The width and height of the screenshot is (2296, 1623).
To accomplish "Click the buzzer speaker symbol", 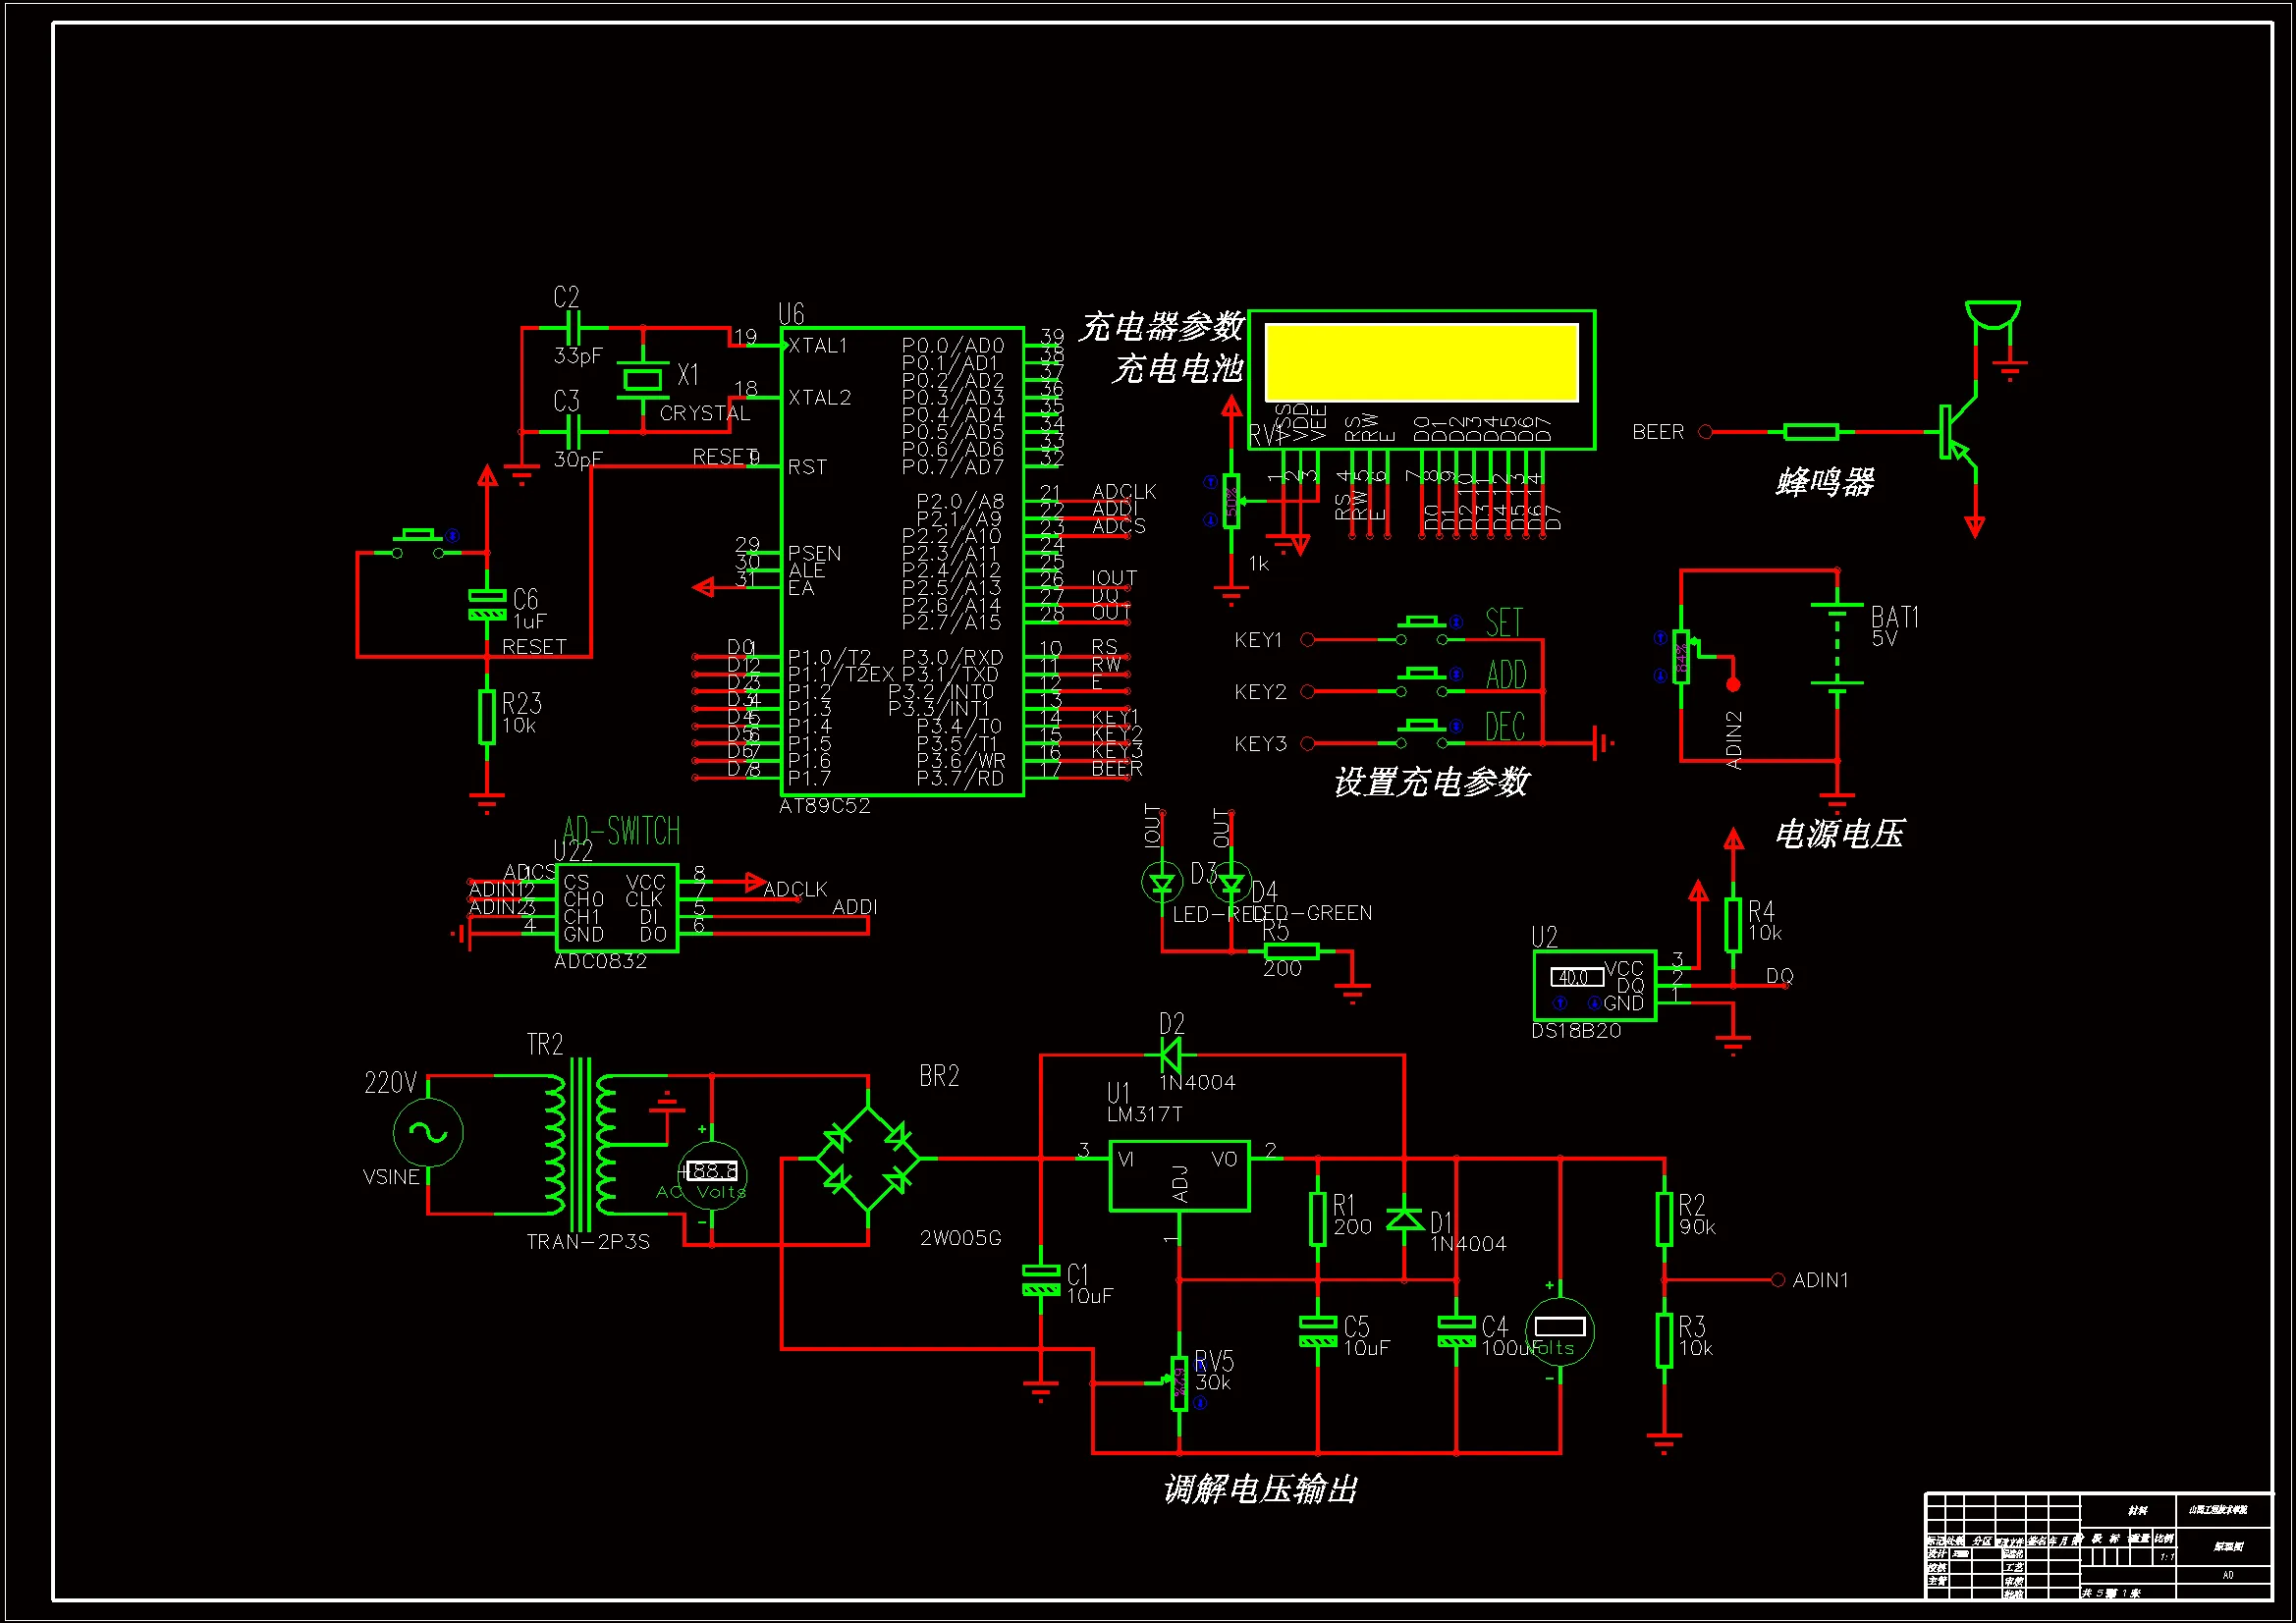I will click(x=1992, y=314).
